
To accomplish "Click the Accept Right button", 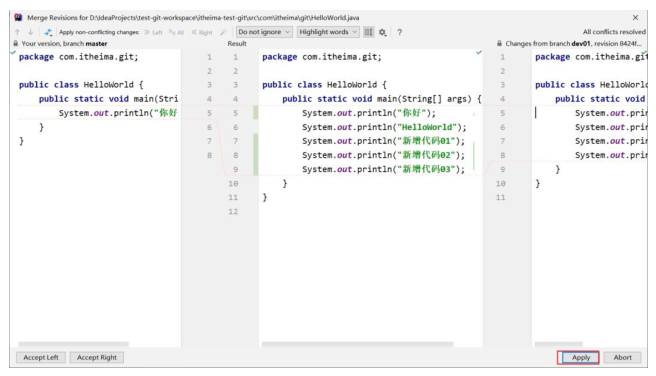I will pyautogui.click(x=97, y=357).
